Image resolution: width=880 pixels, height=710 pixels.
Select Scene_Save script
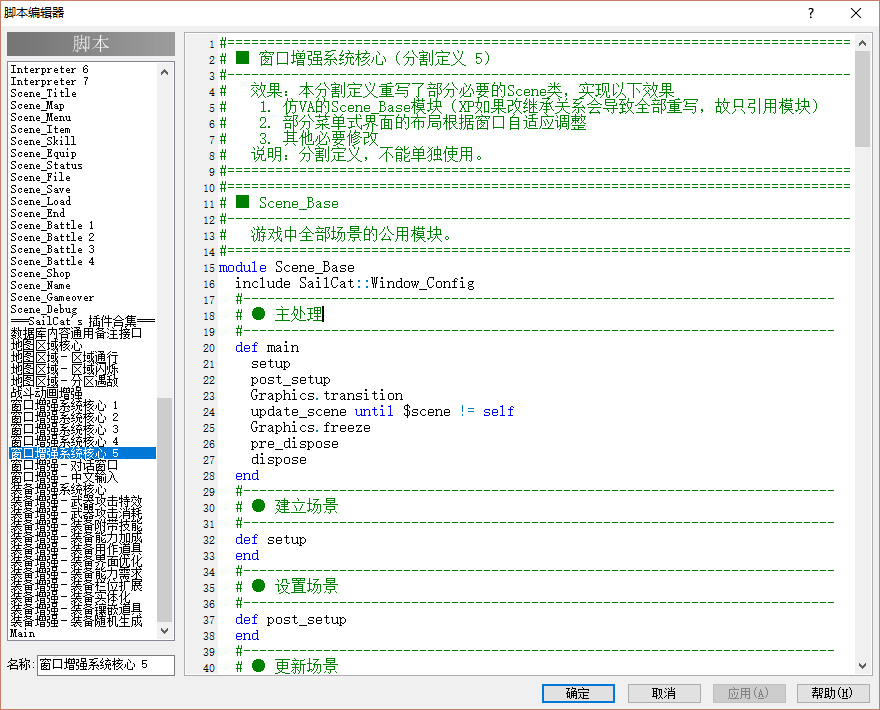click(40, 189)
